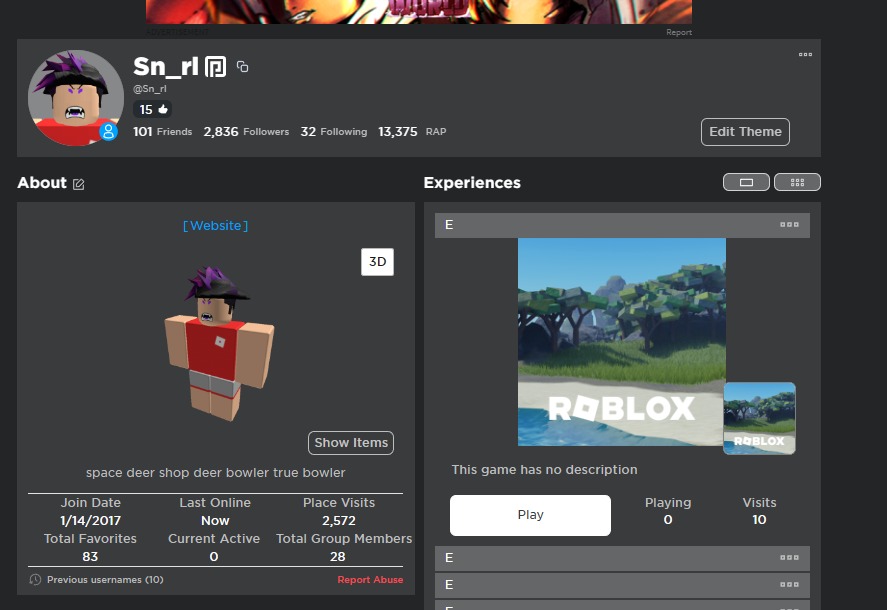Switch Experiences to slideshow view

pos(746,182)
